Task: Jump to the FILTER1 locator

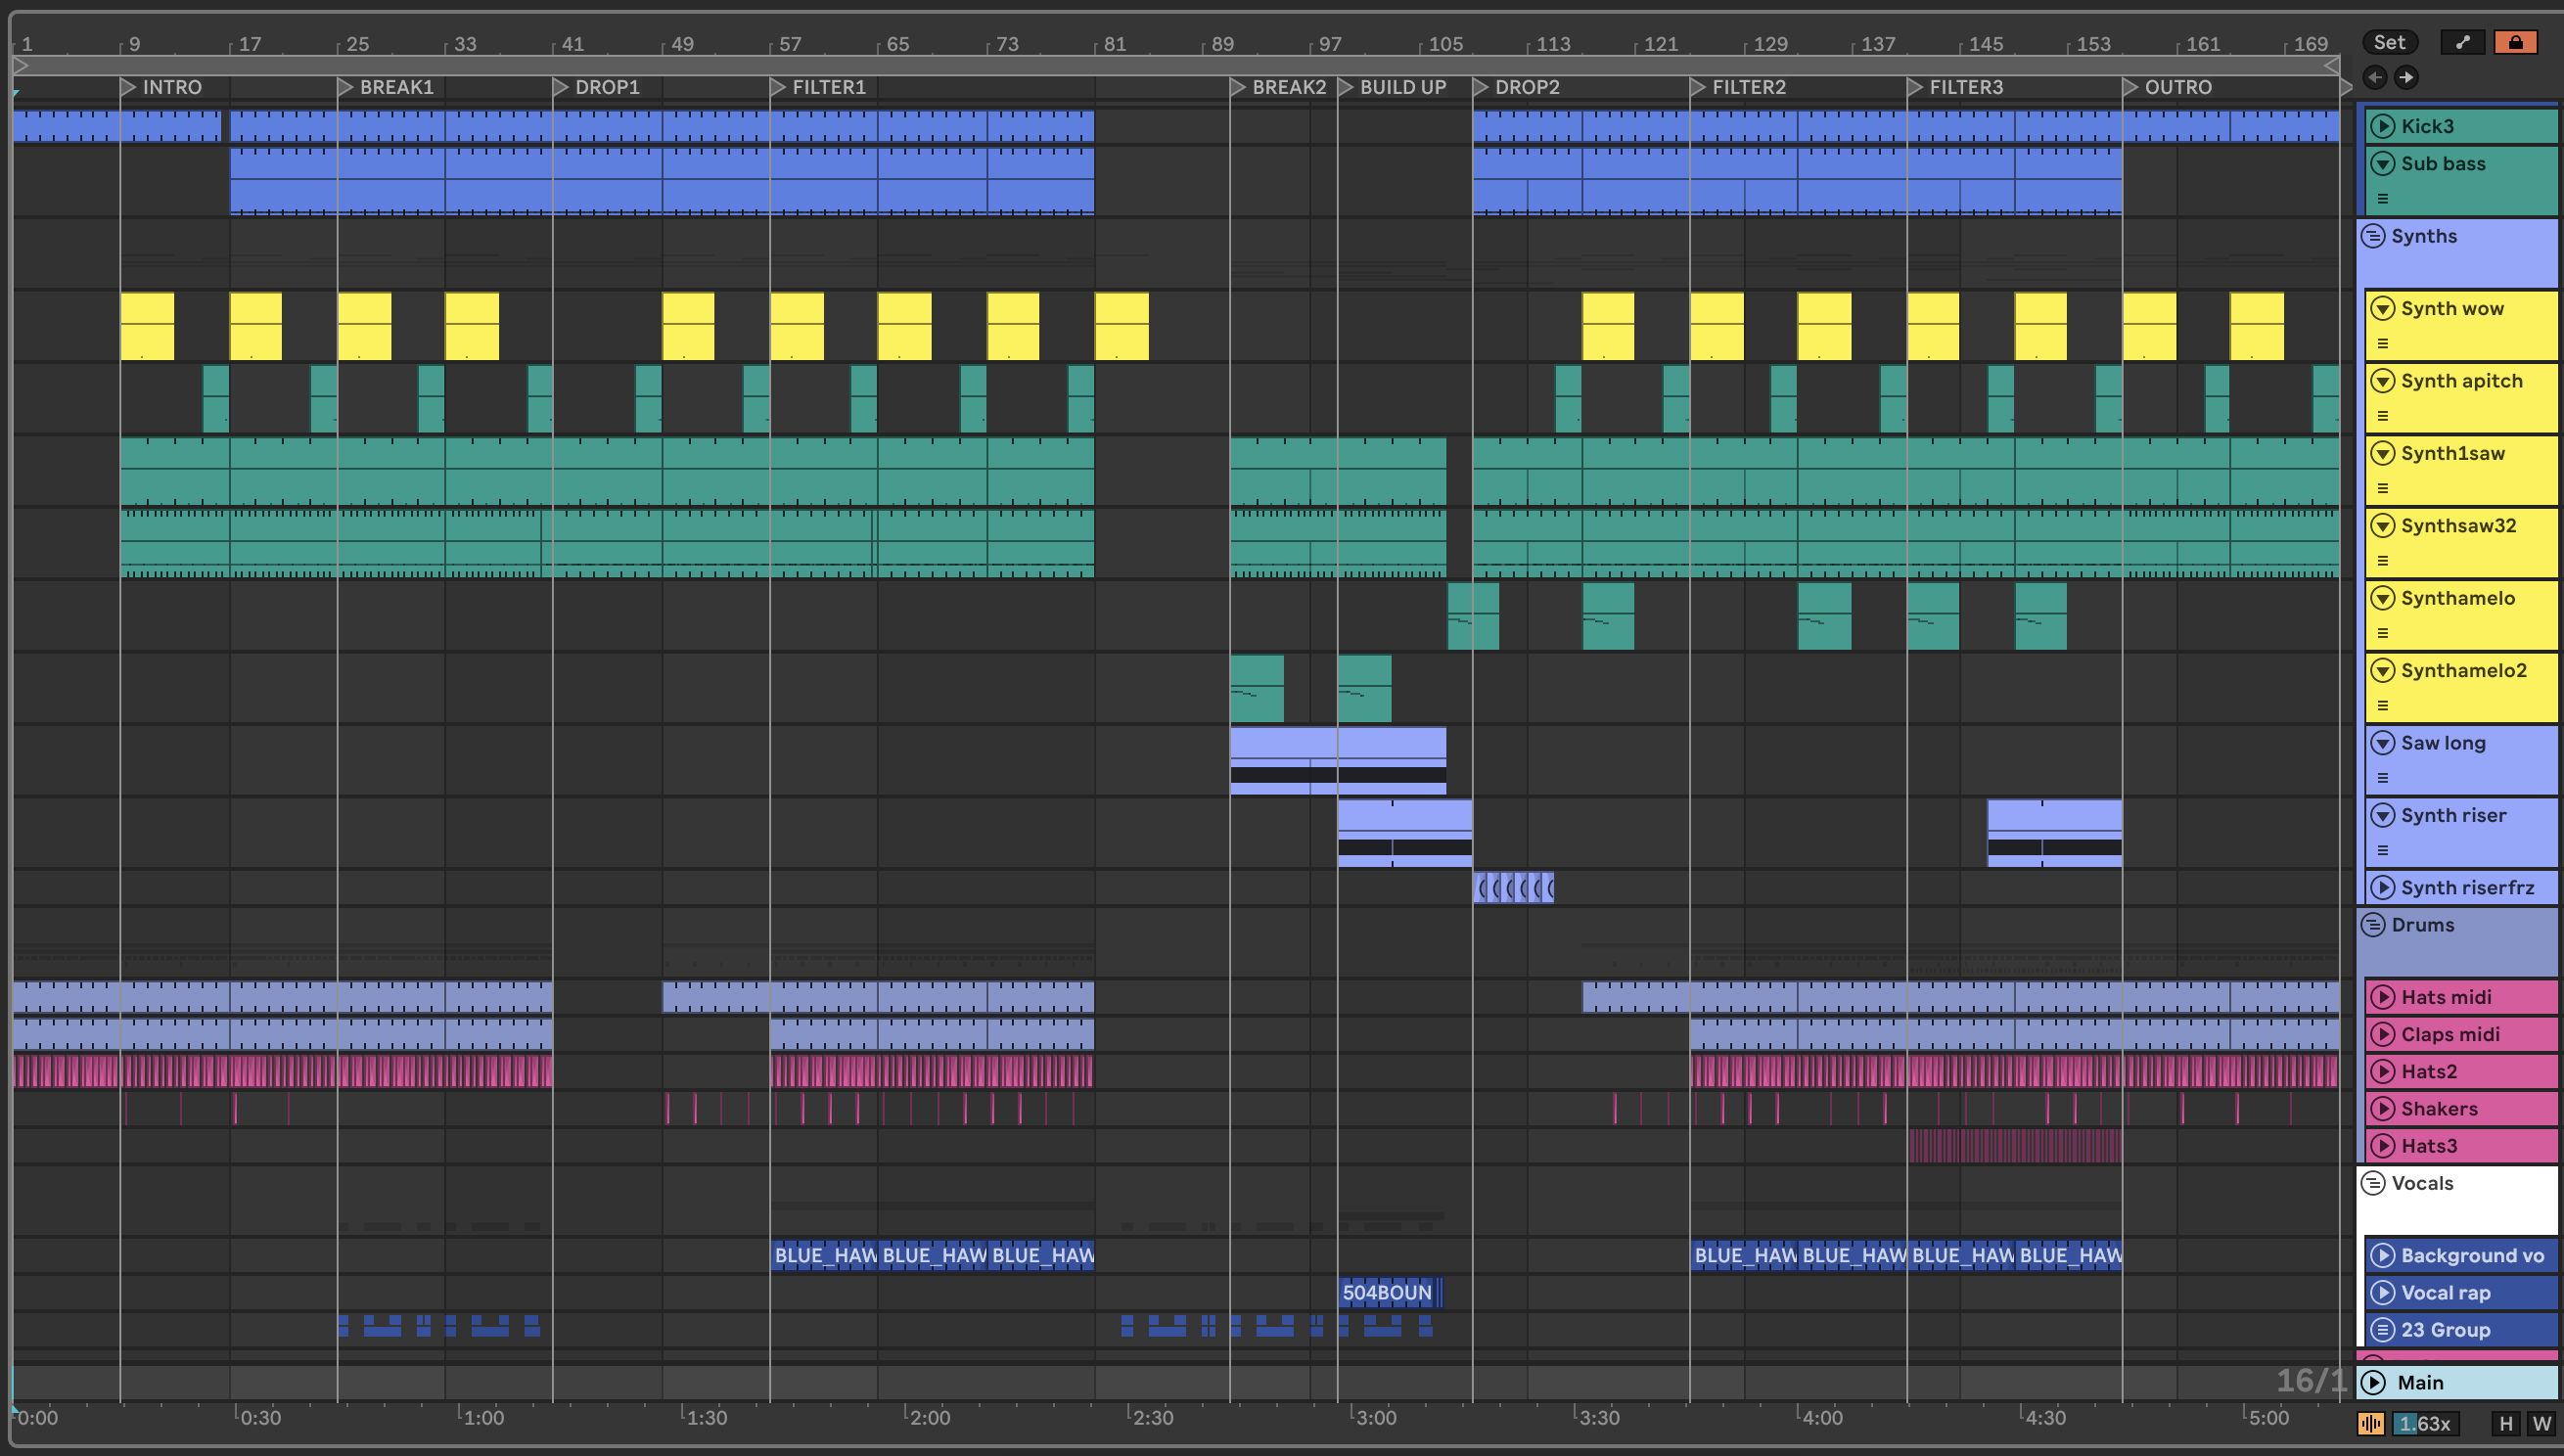Action: click(x=819, y=87)
